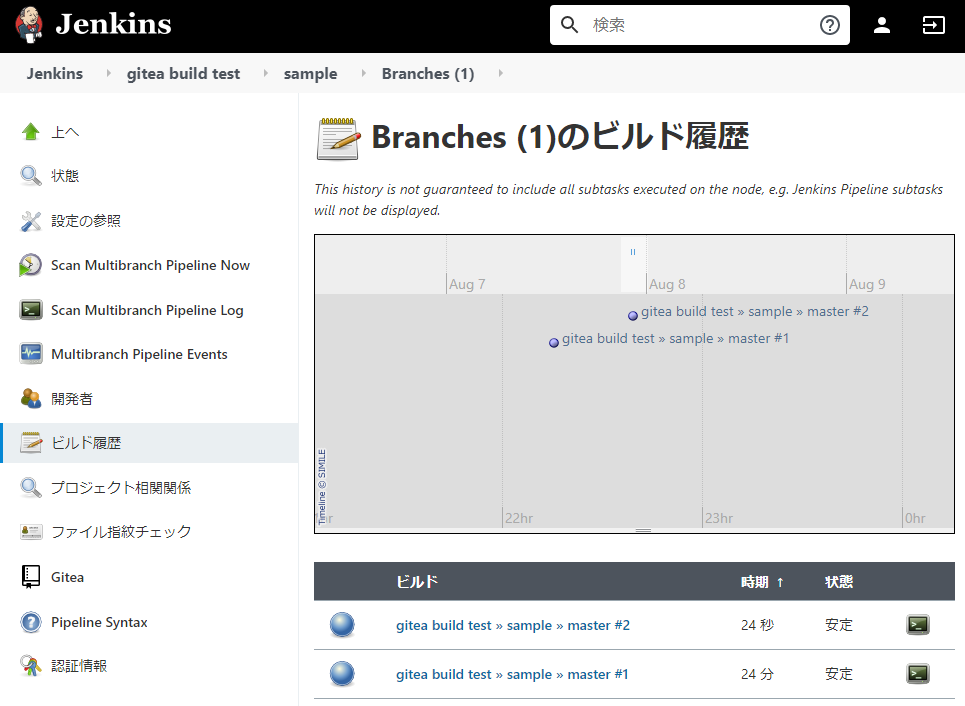This screenshot has width=965, height=706.
Task: Click the Jenkins butler logo
Action: pos(29,25)
